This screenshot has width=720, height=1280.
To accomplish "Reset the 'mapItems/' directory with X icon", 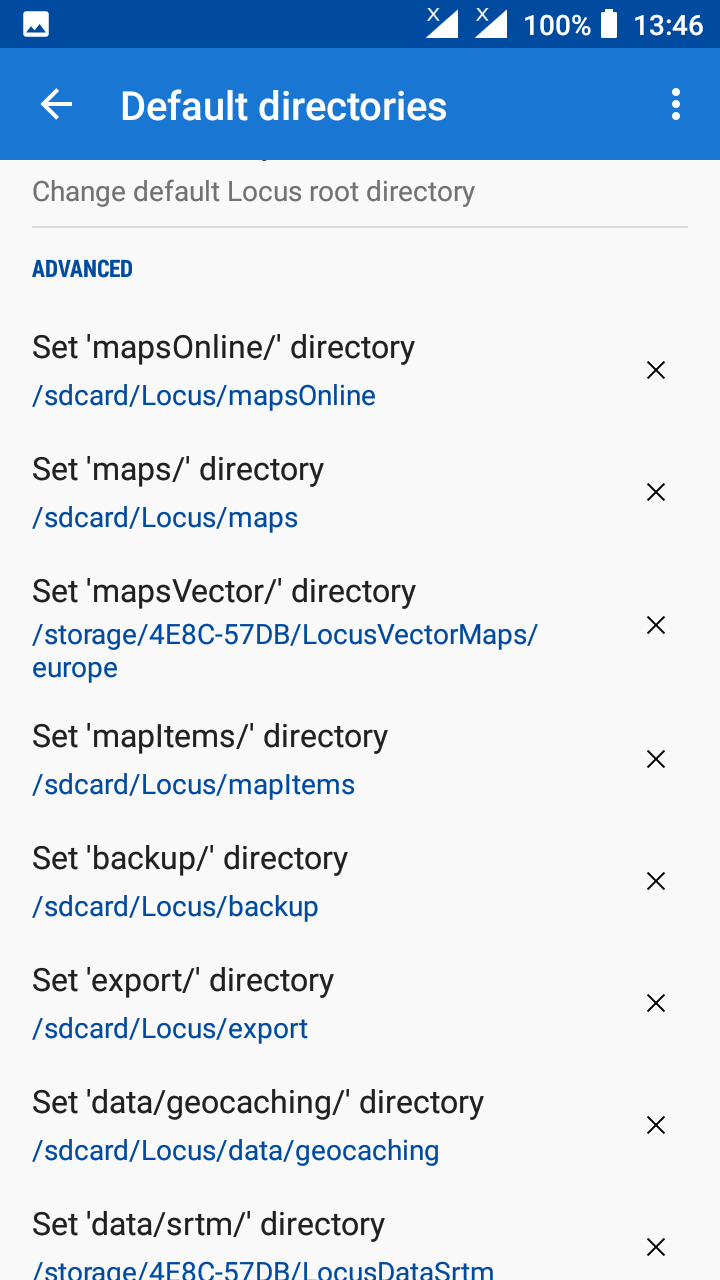I will click(x=656, y=760).
